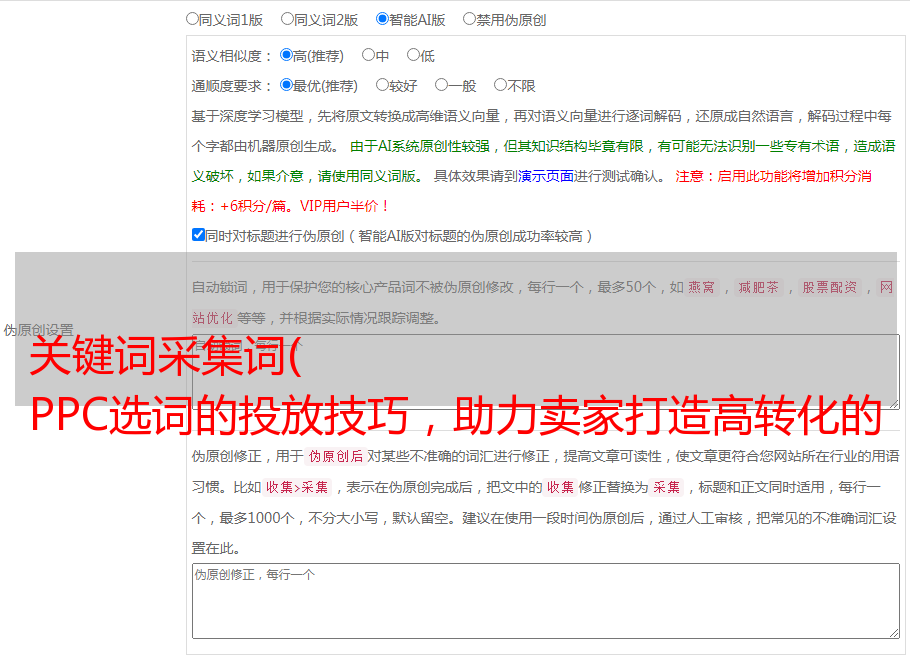Click the 伪原创后 highlighted tag

(336, 456)
